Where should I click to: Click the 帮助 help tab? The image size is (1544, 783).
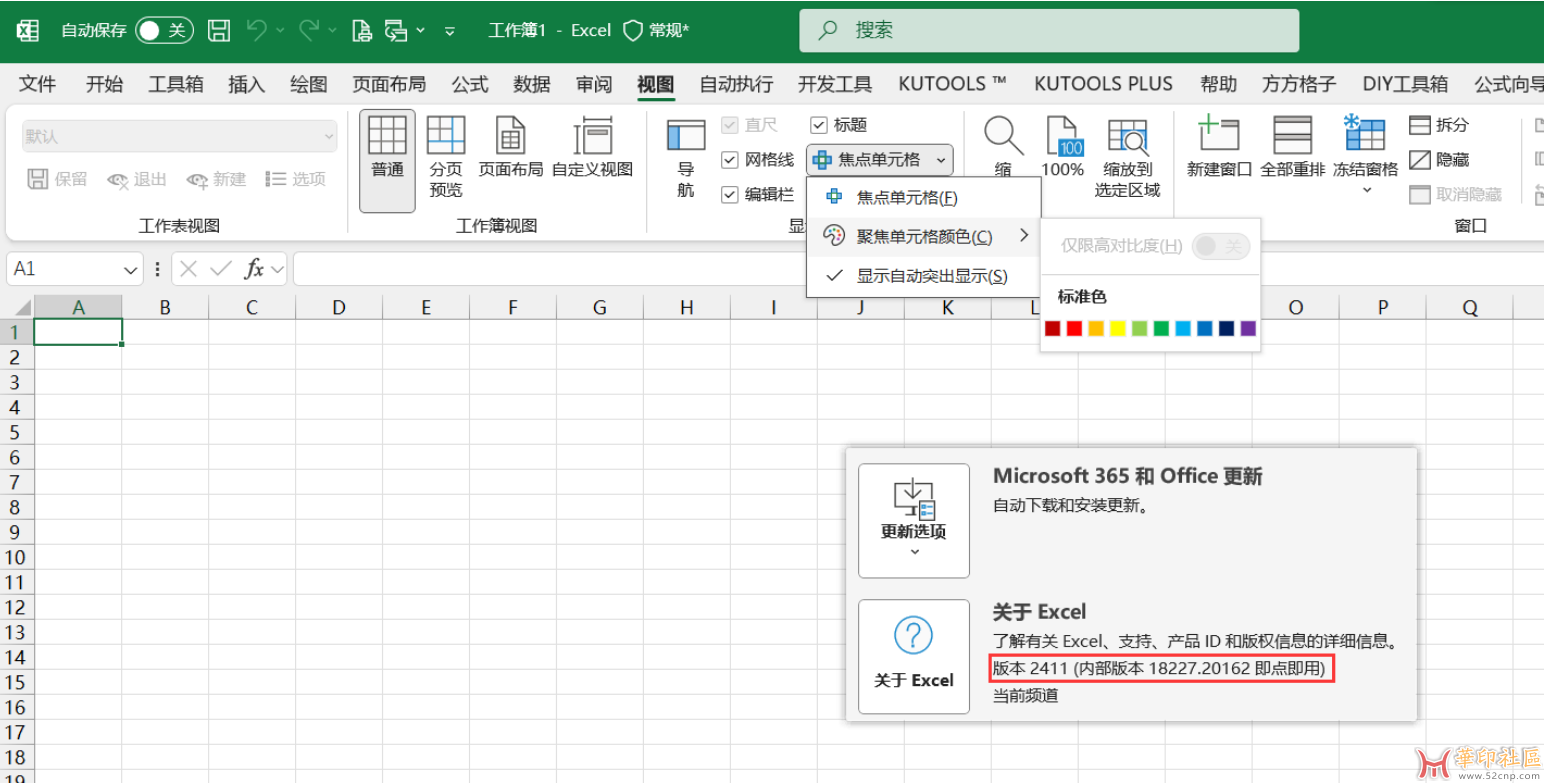coord(1218,84)
